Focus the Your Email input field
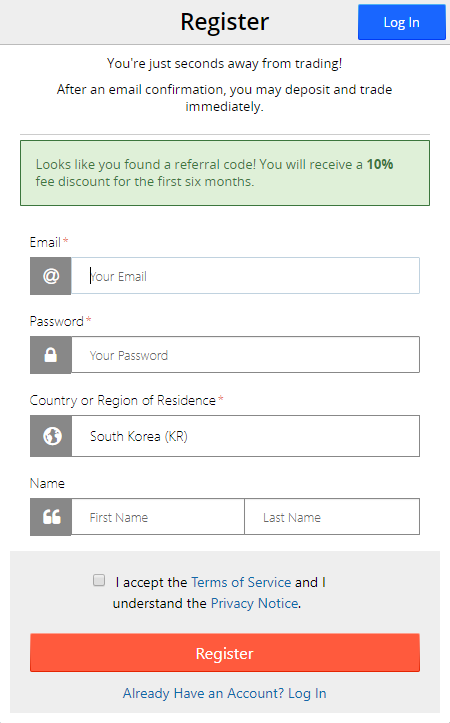The height and width of the screenshot is (723, 450). [x=245, y=276]
